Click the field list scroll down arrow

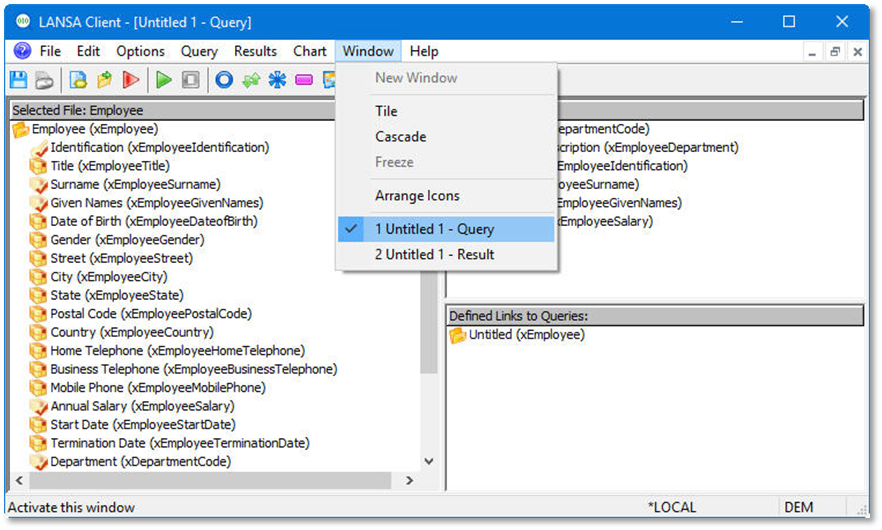pos(429,462)
